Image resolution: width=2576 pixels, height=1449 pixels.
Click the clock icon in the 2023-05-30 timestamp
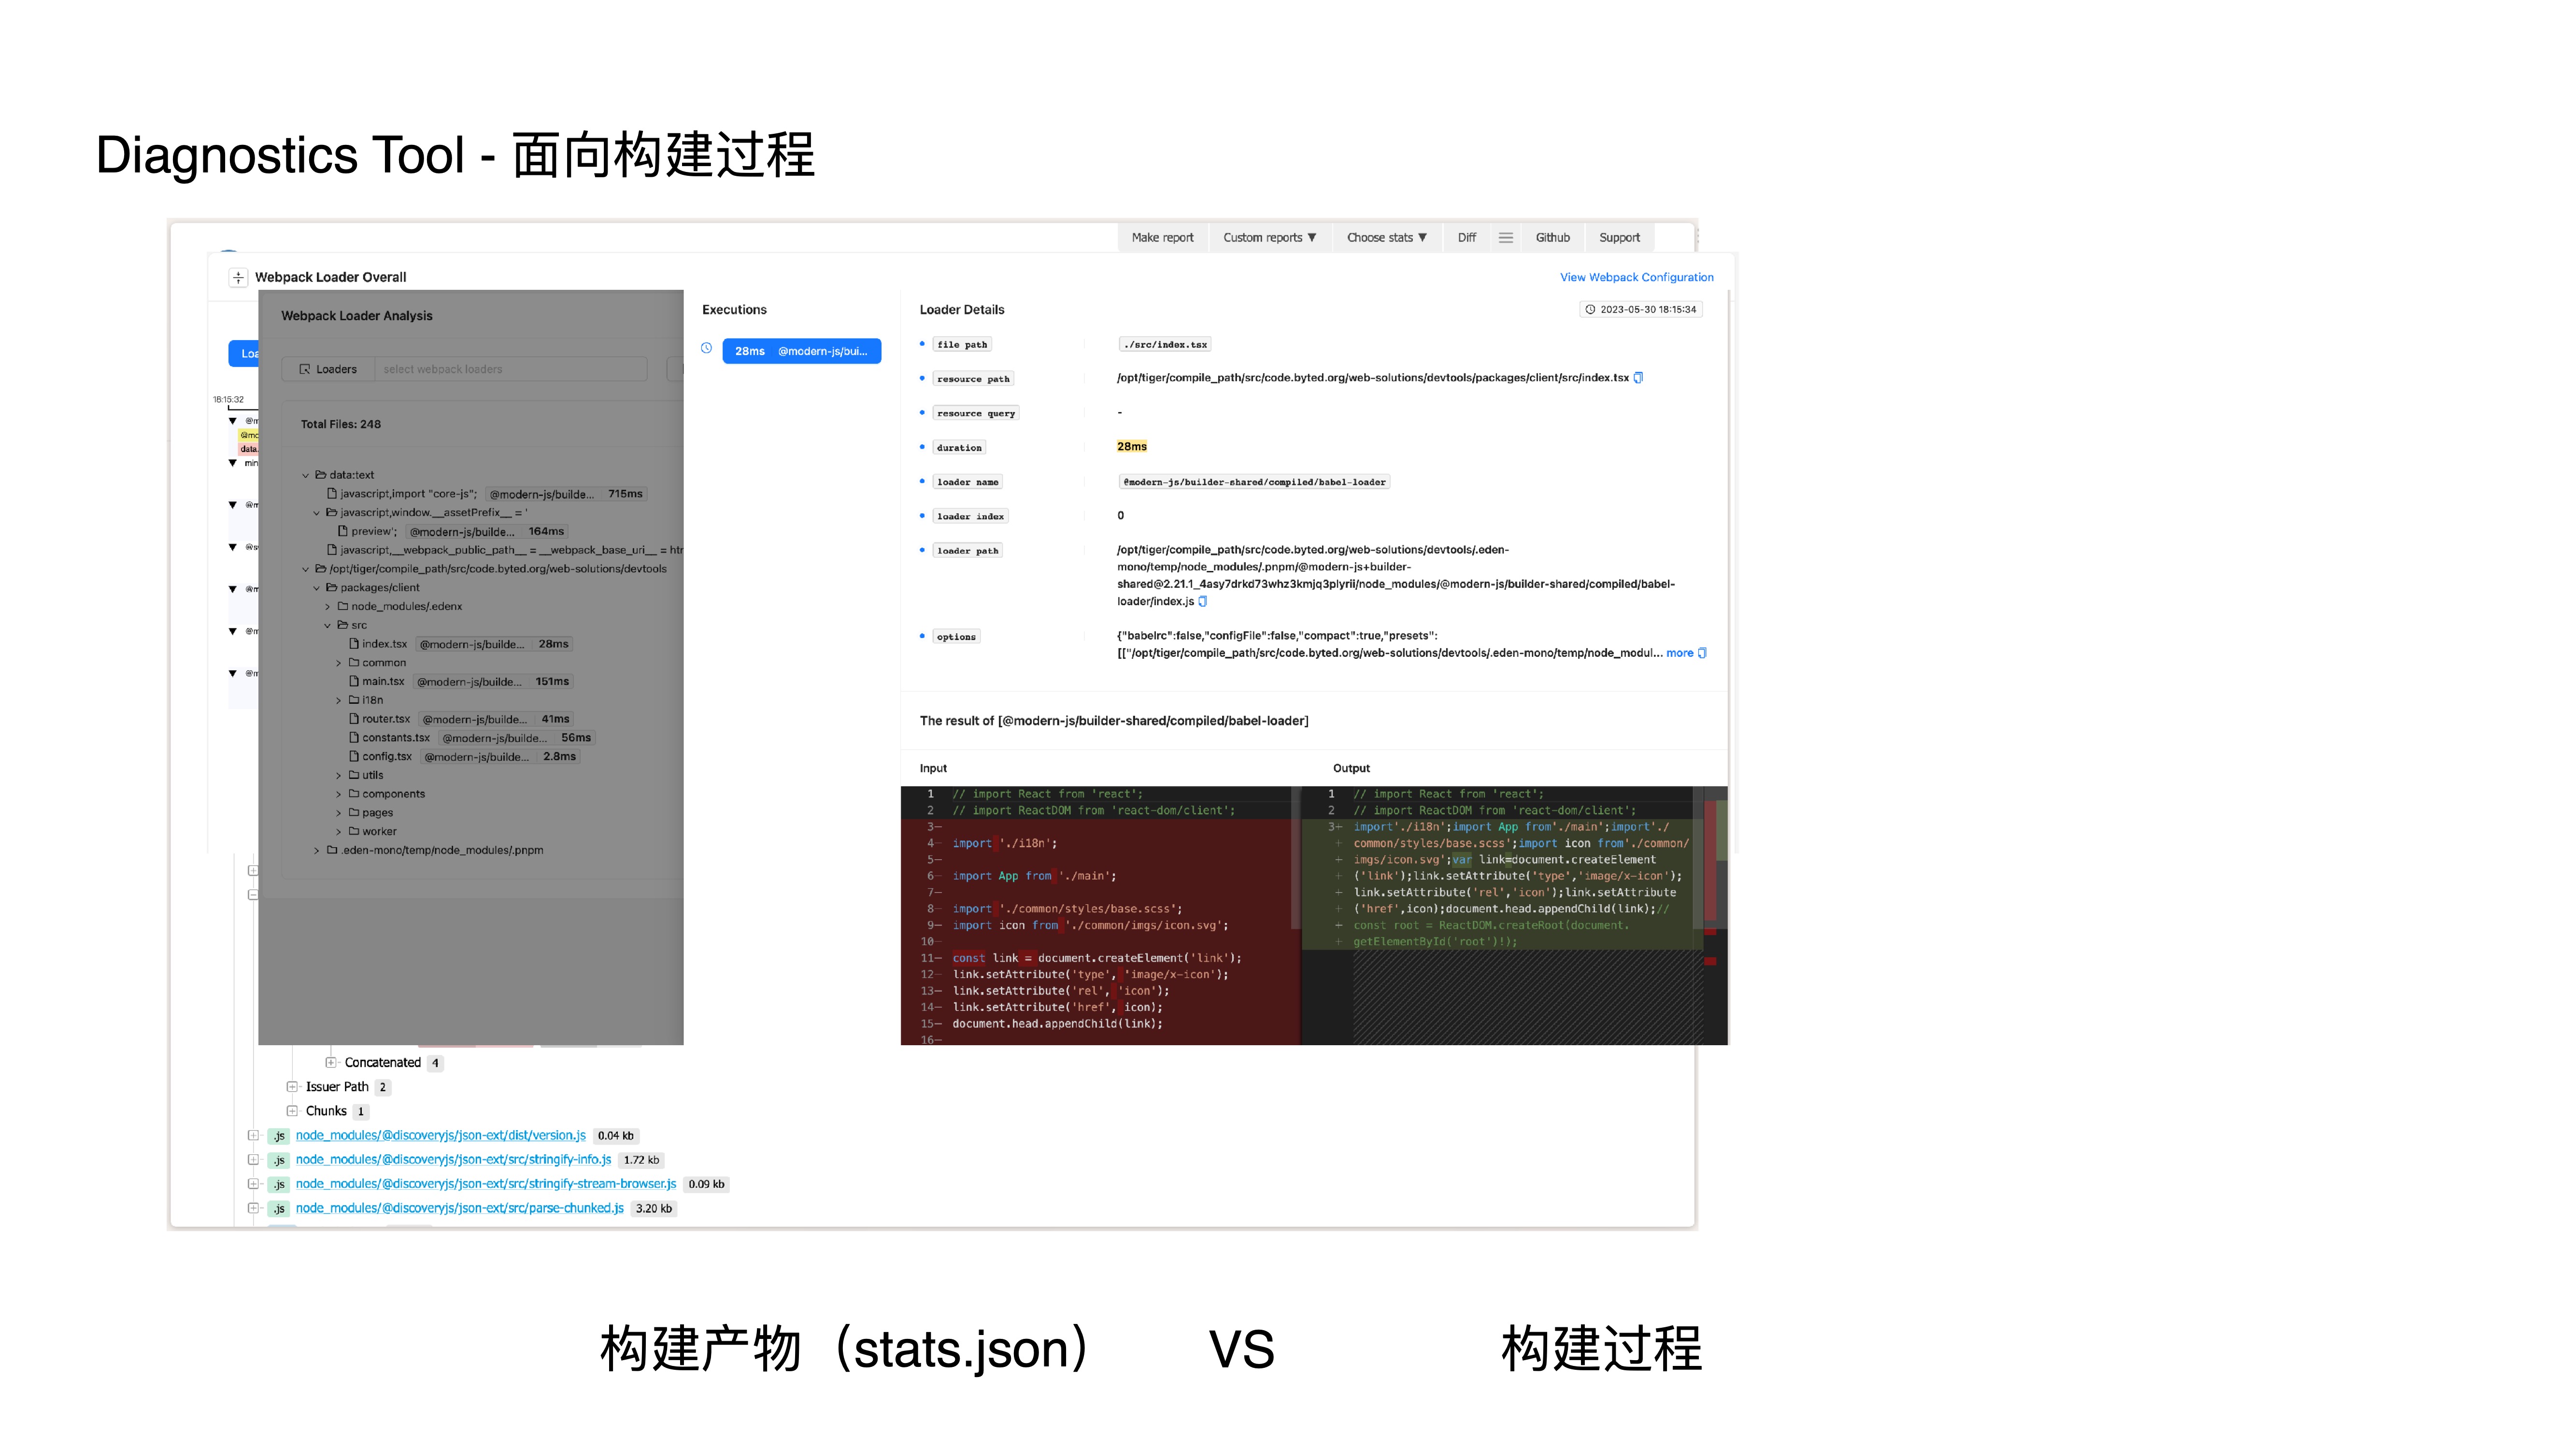pos(1590,310)
